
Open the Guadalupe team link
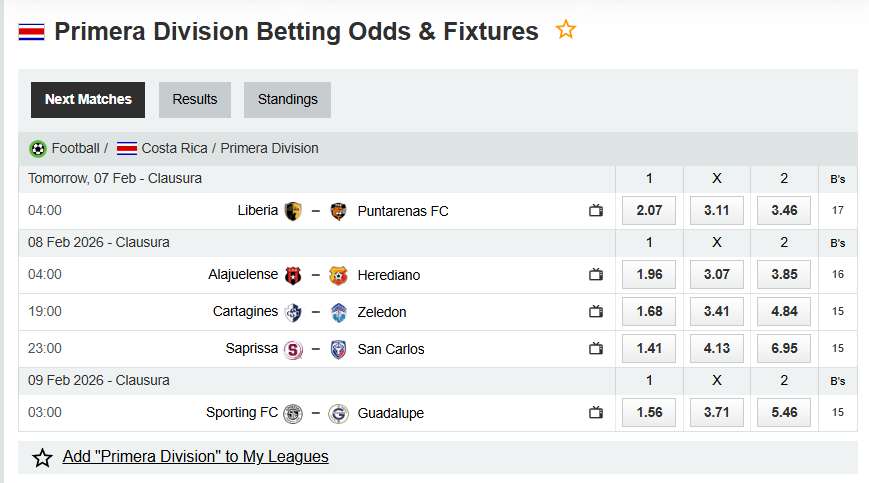(x=390, y=413)
